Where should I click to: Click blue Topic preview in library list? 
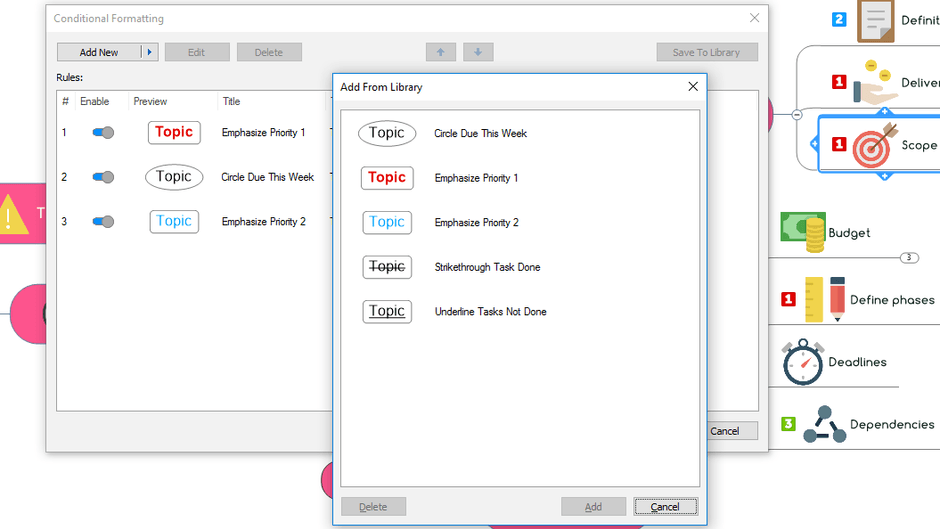point(387,223)
